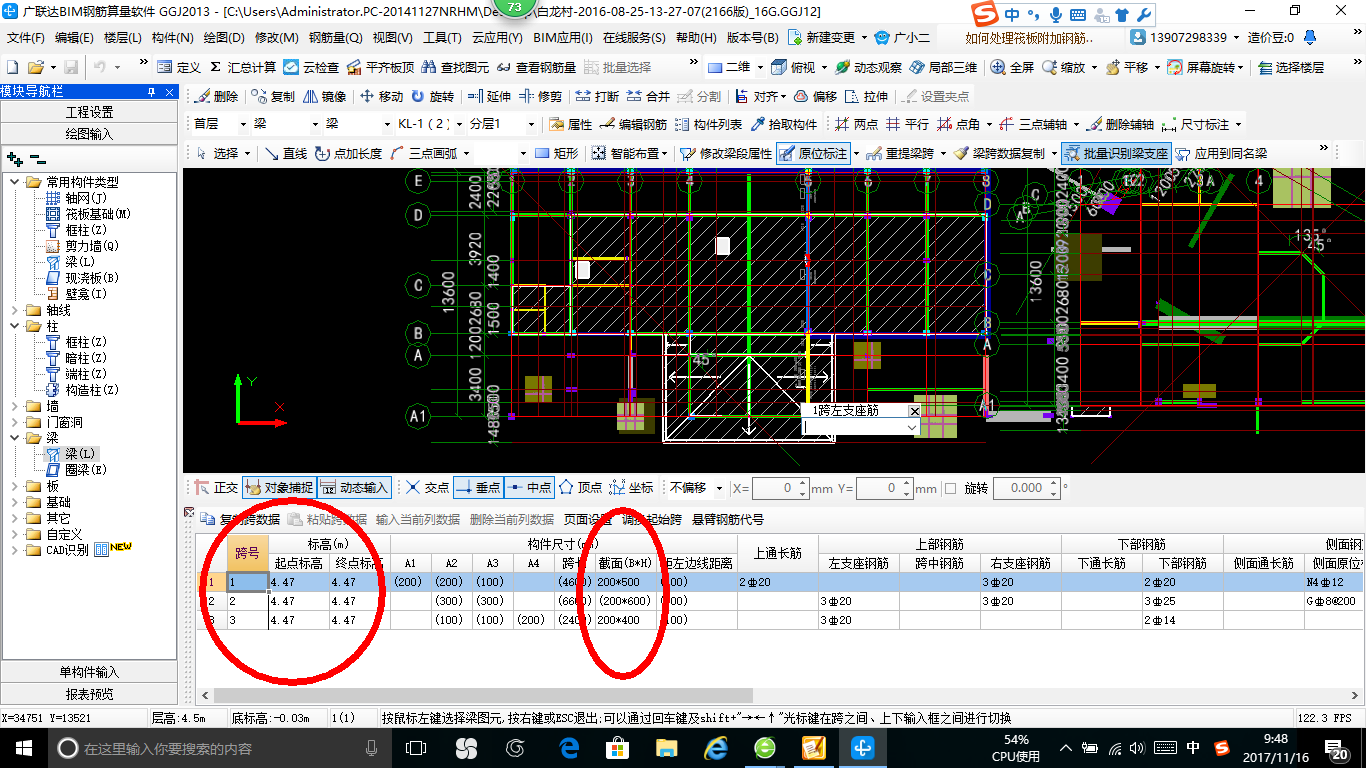Click the 删除 (delete) eraser tool

click(x=216, y=97)
